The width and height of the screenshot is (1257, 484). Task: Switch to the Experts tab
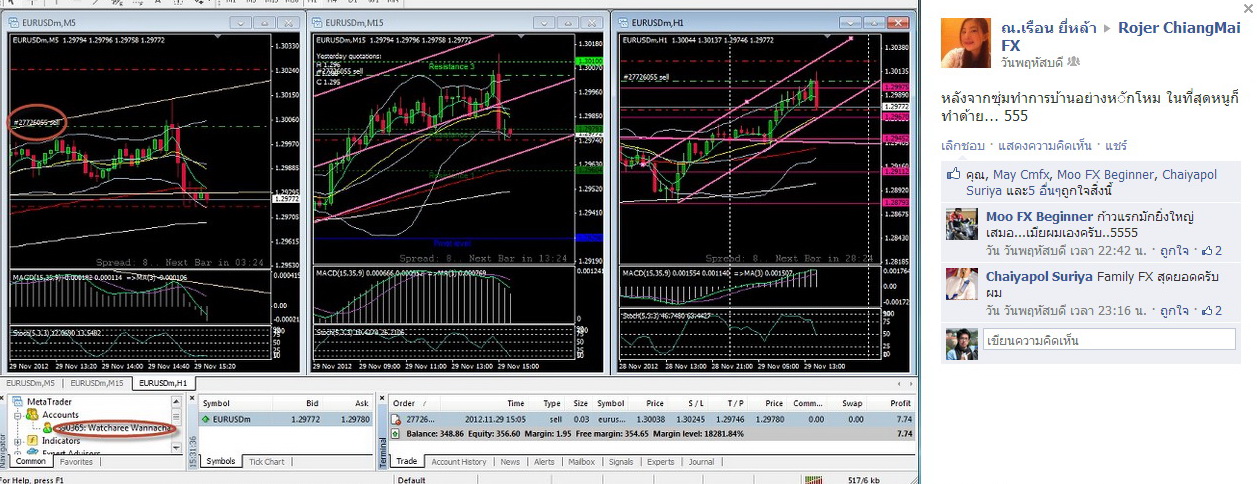point(661,462)
